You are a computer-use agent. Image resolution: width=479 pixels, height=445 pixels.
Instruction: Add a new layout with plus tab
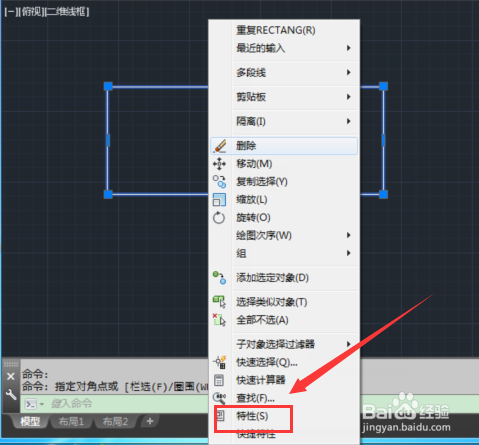coord(150,421)
